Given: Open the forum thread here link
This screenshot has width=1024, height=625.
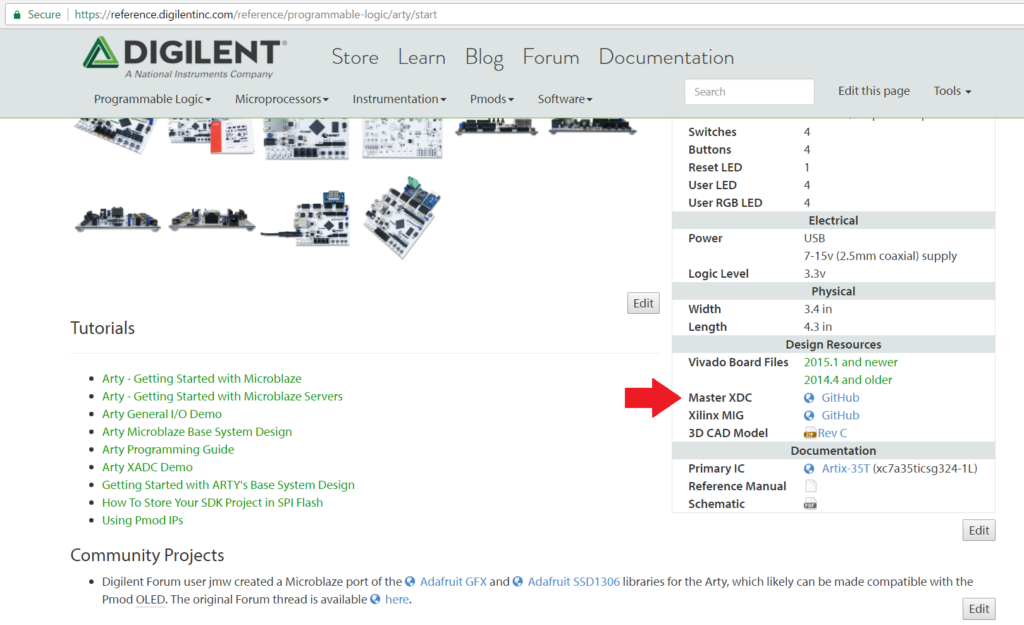Looking at the screenshot, I should [x=396, y=599].
